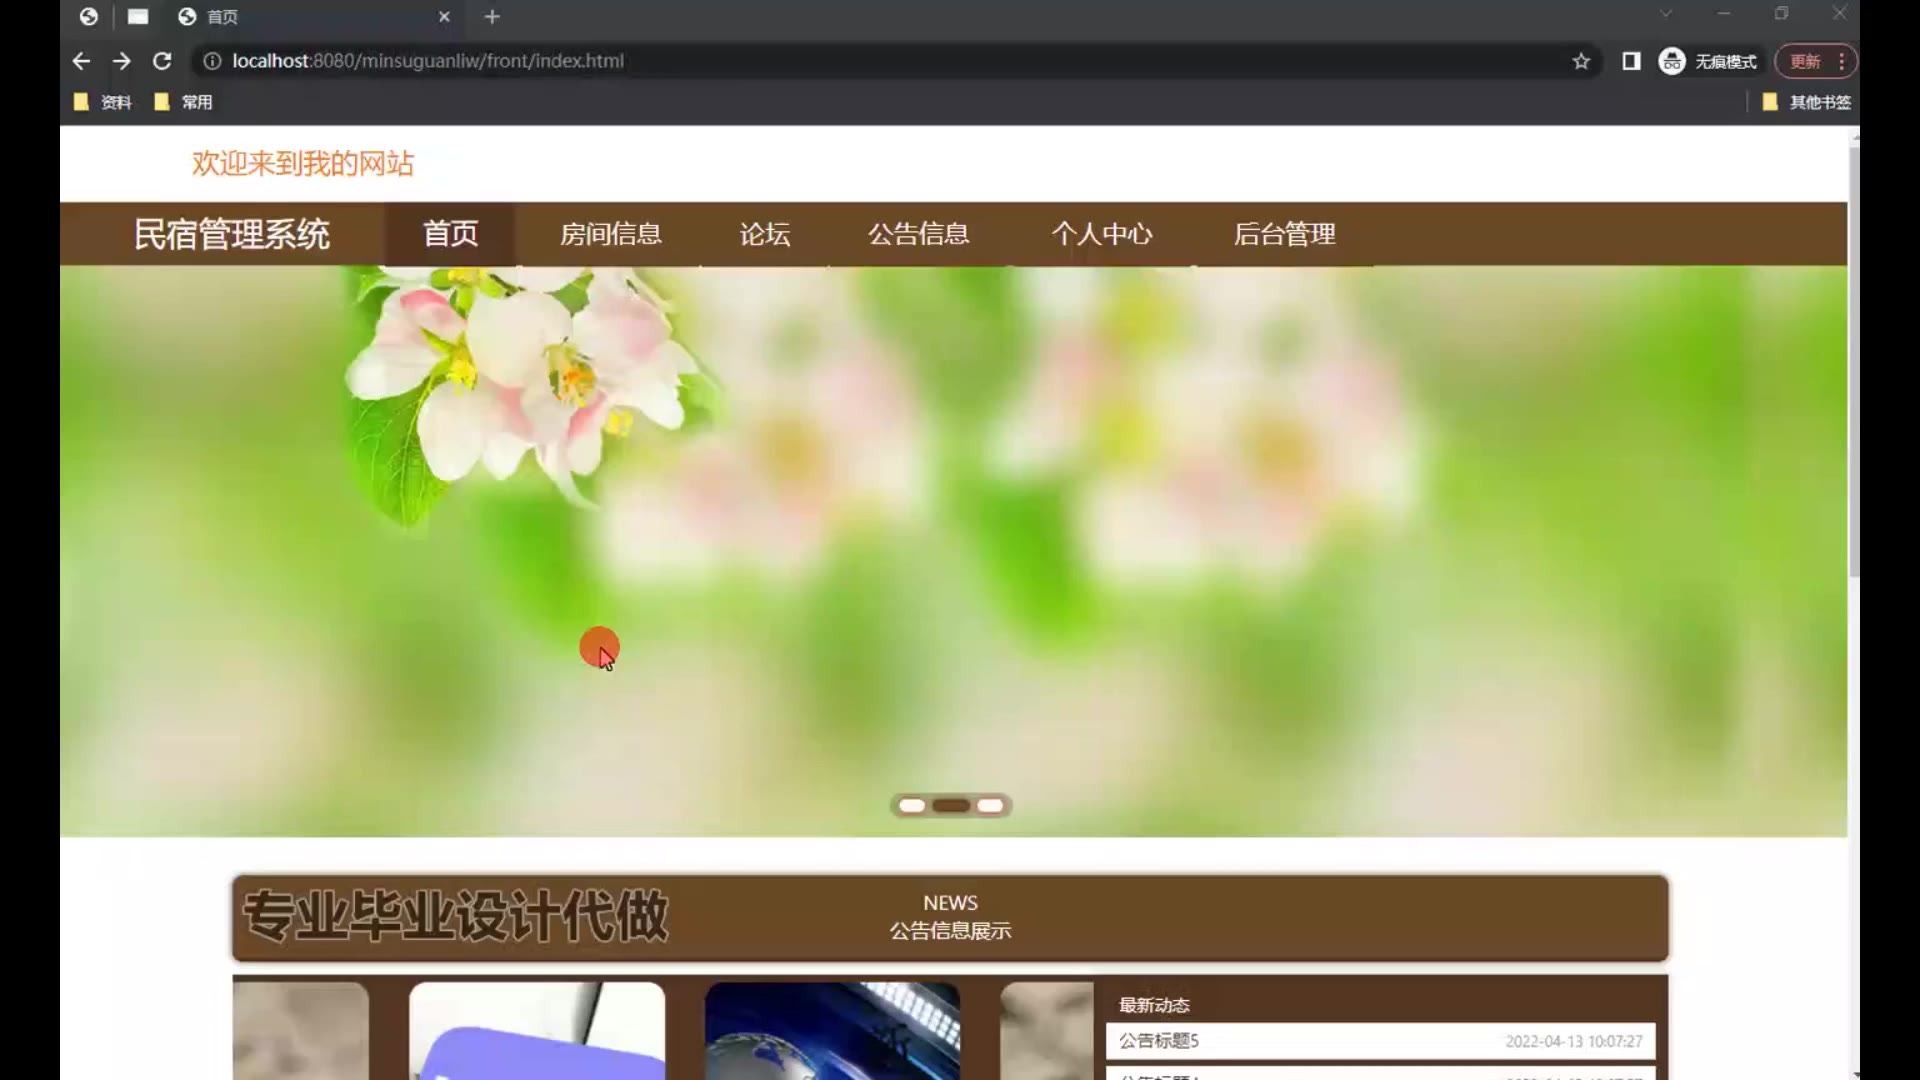Open the tab search dropdown chevron
The image size is (1920, 1080).
tap(1666, 14)
